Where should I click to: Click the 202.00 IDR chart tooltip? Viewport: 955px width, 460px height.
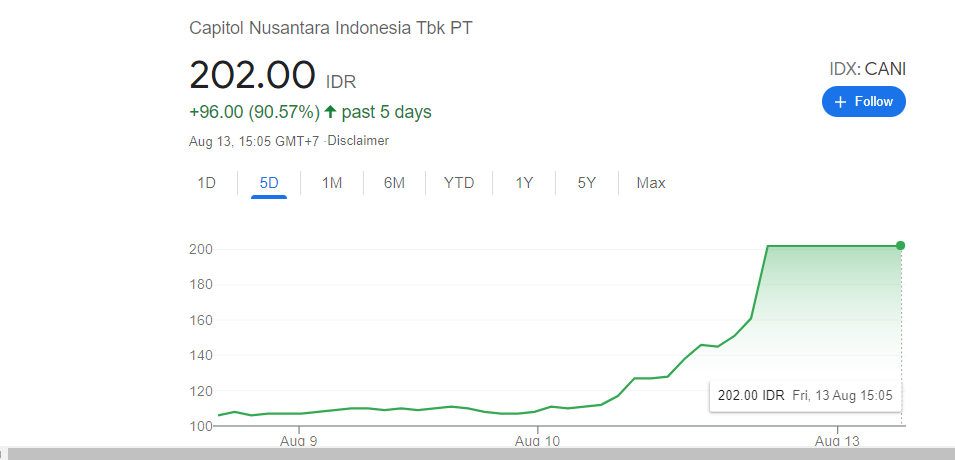(804, 395)
